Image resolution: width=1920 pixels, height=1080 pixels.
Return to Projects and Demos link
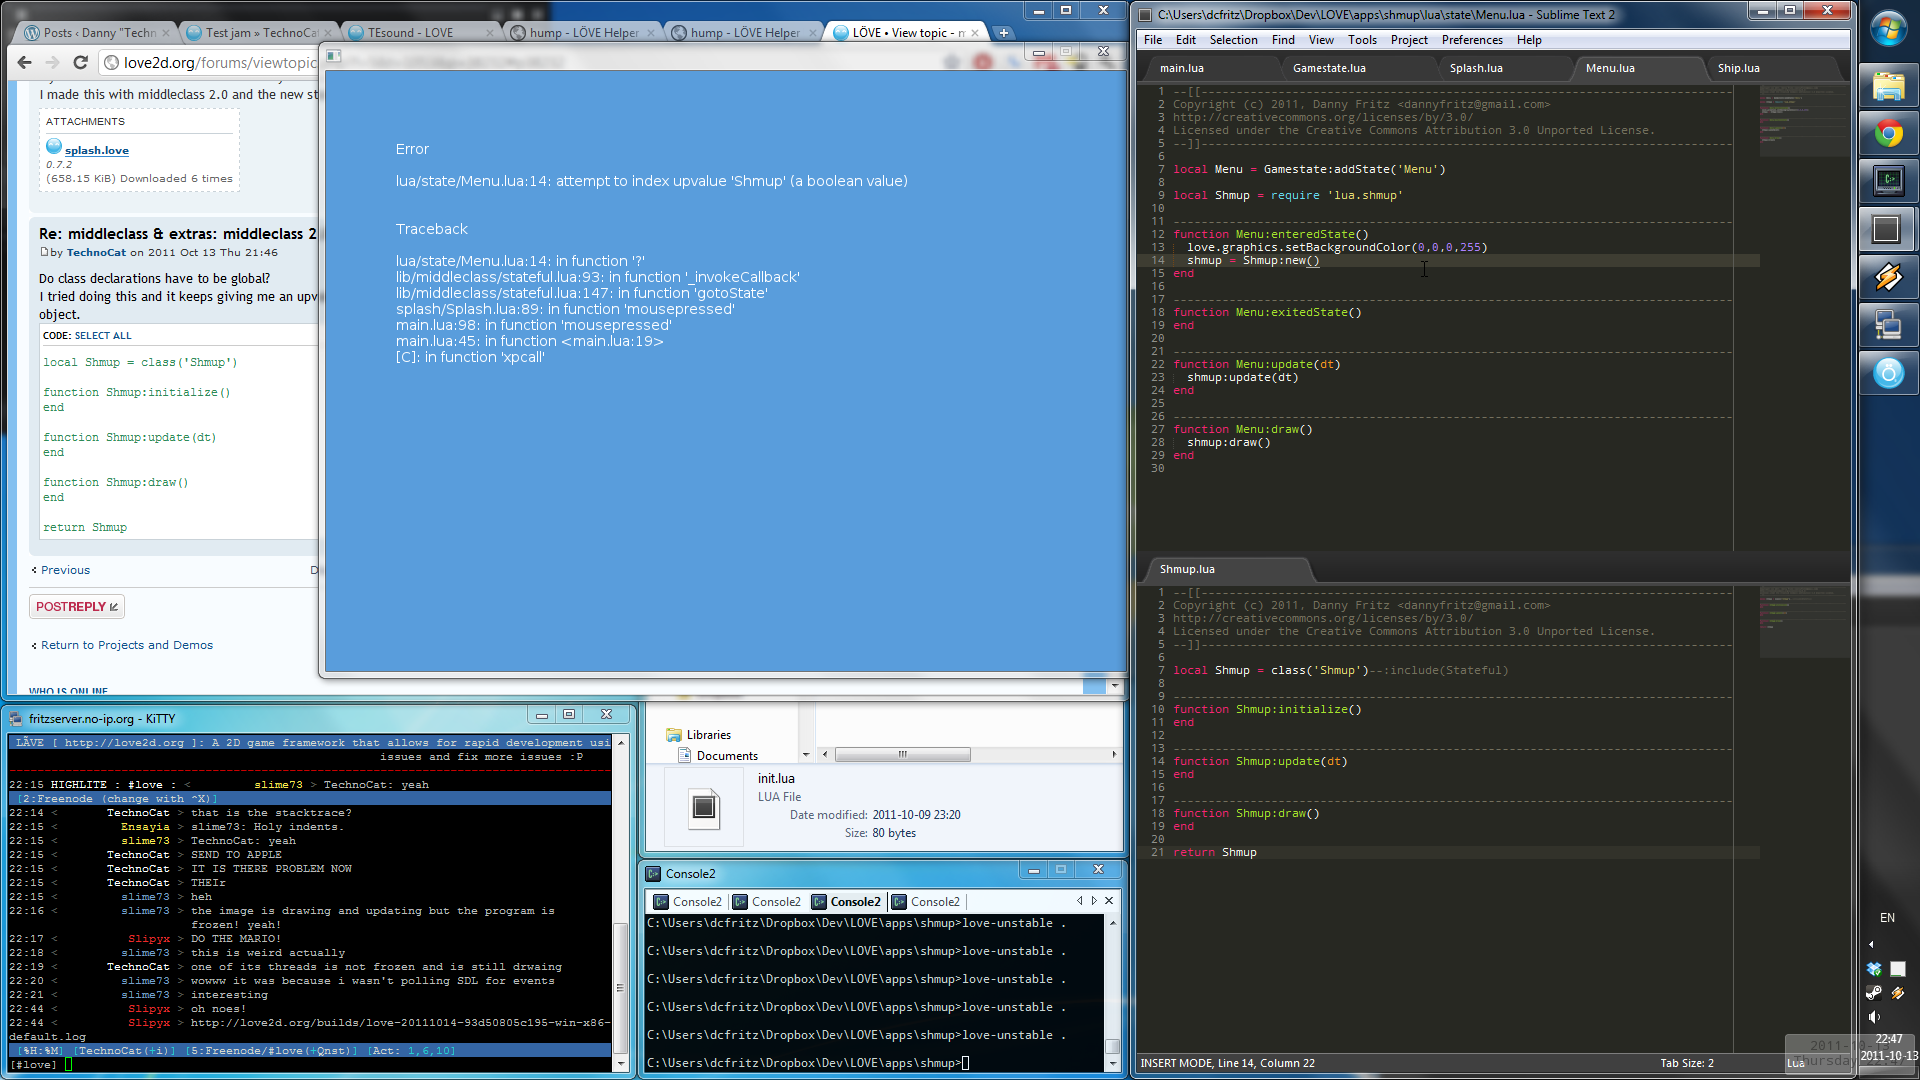click(x=127, y=645)
